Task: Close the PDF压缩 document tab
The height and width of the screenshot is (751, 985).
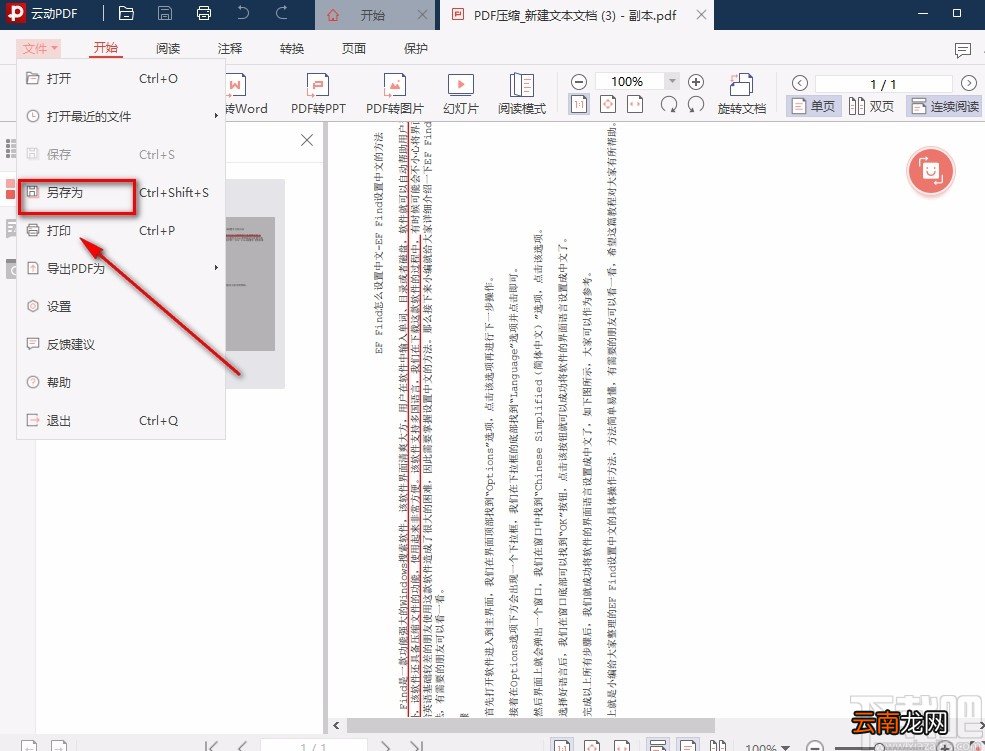Action: pyautogui.click(x=702, y=14)
